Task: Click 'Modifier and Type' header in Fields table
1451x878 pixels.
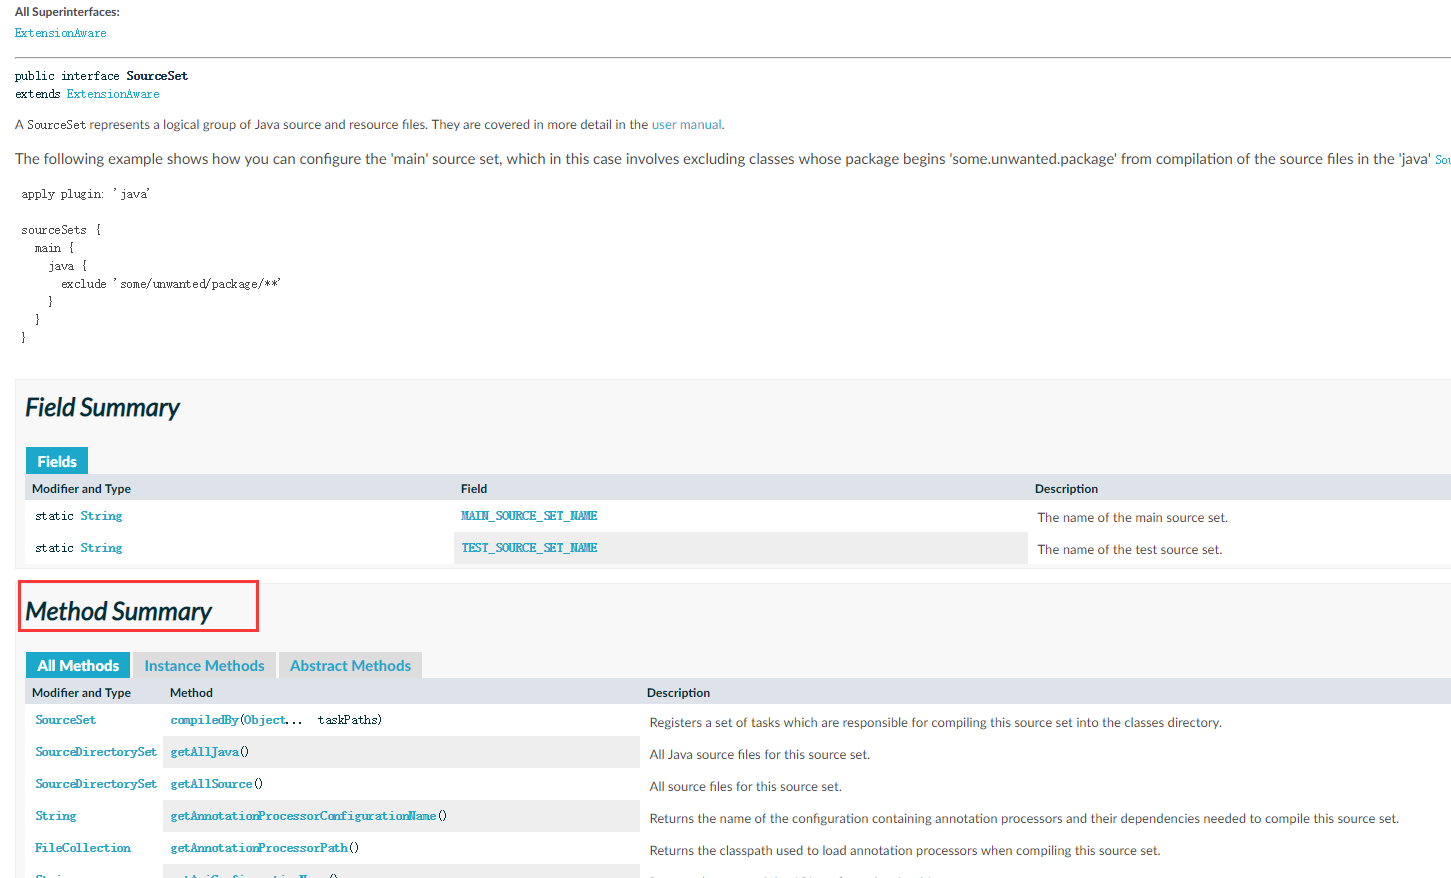Action: coord(81,489)
